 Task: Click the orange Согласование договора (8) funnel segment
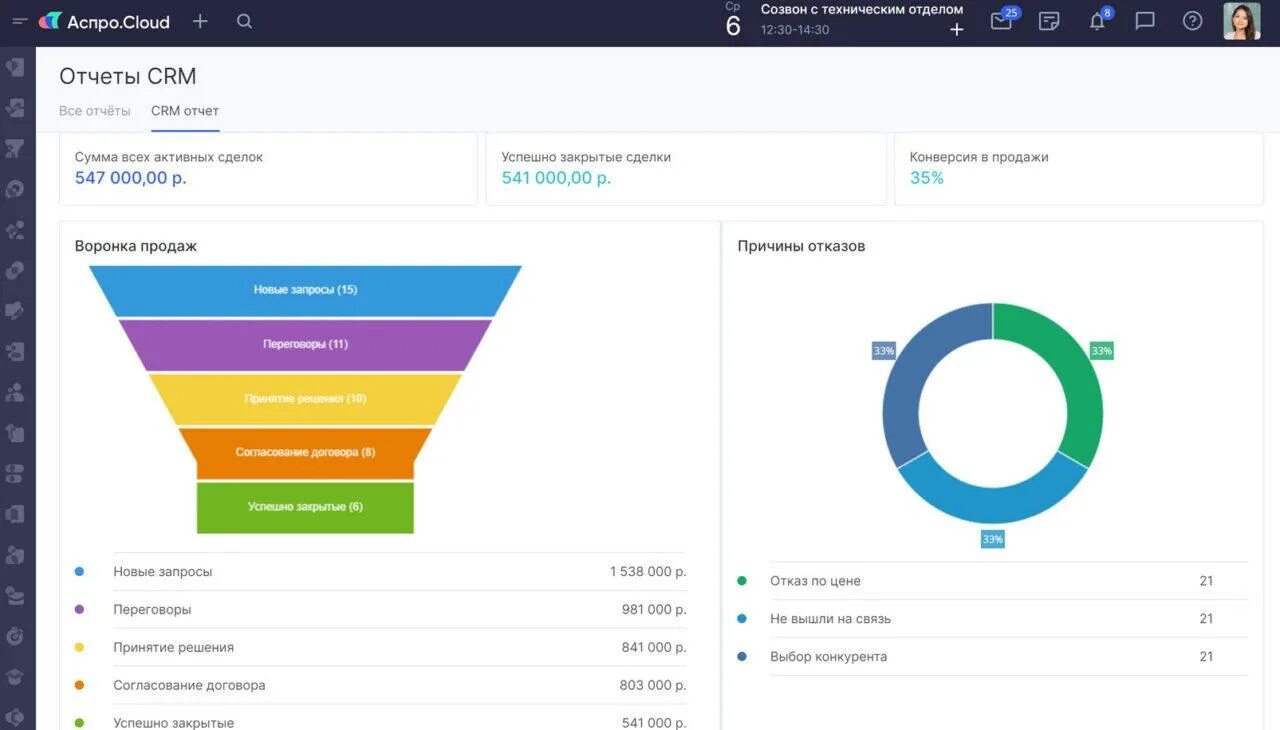click(305, 452)
